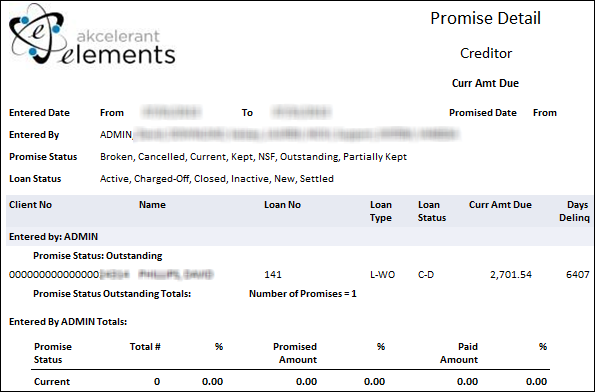Screen dimensions: 595x392
Task: Click loan number 141 in the row
Action: point(273,274)
